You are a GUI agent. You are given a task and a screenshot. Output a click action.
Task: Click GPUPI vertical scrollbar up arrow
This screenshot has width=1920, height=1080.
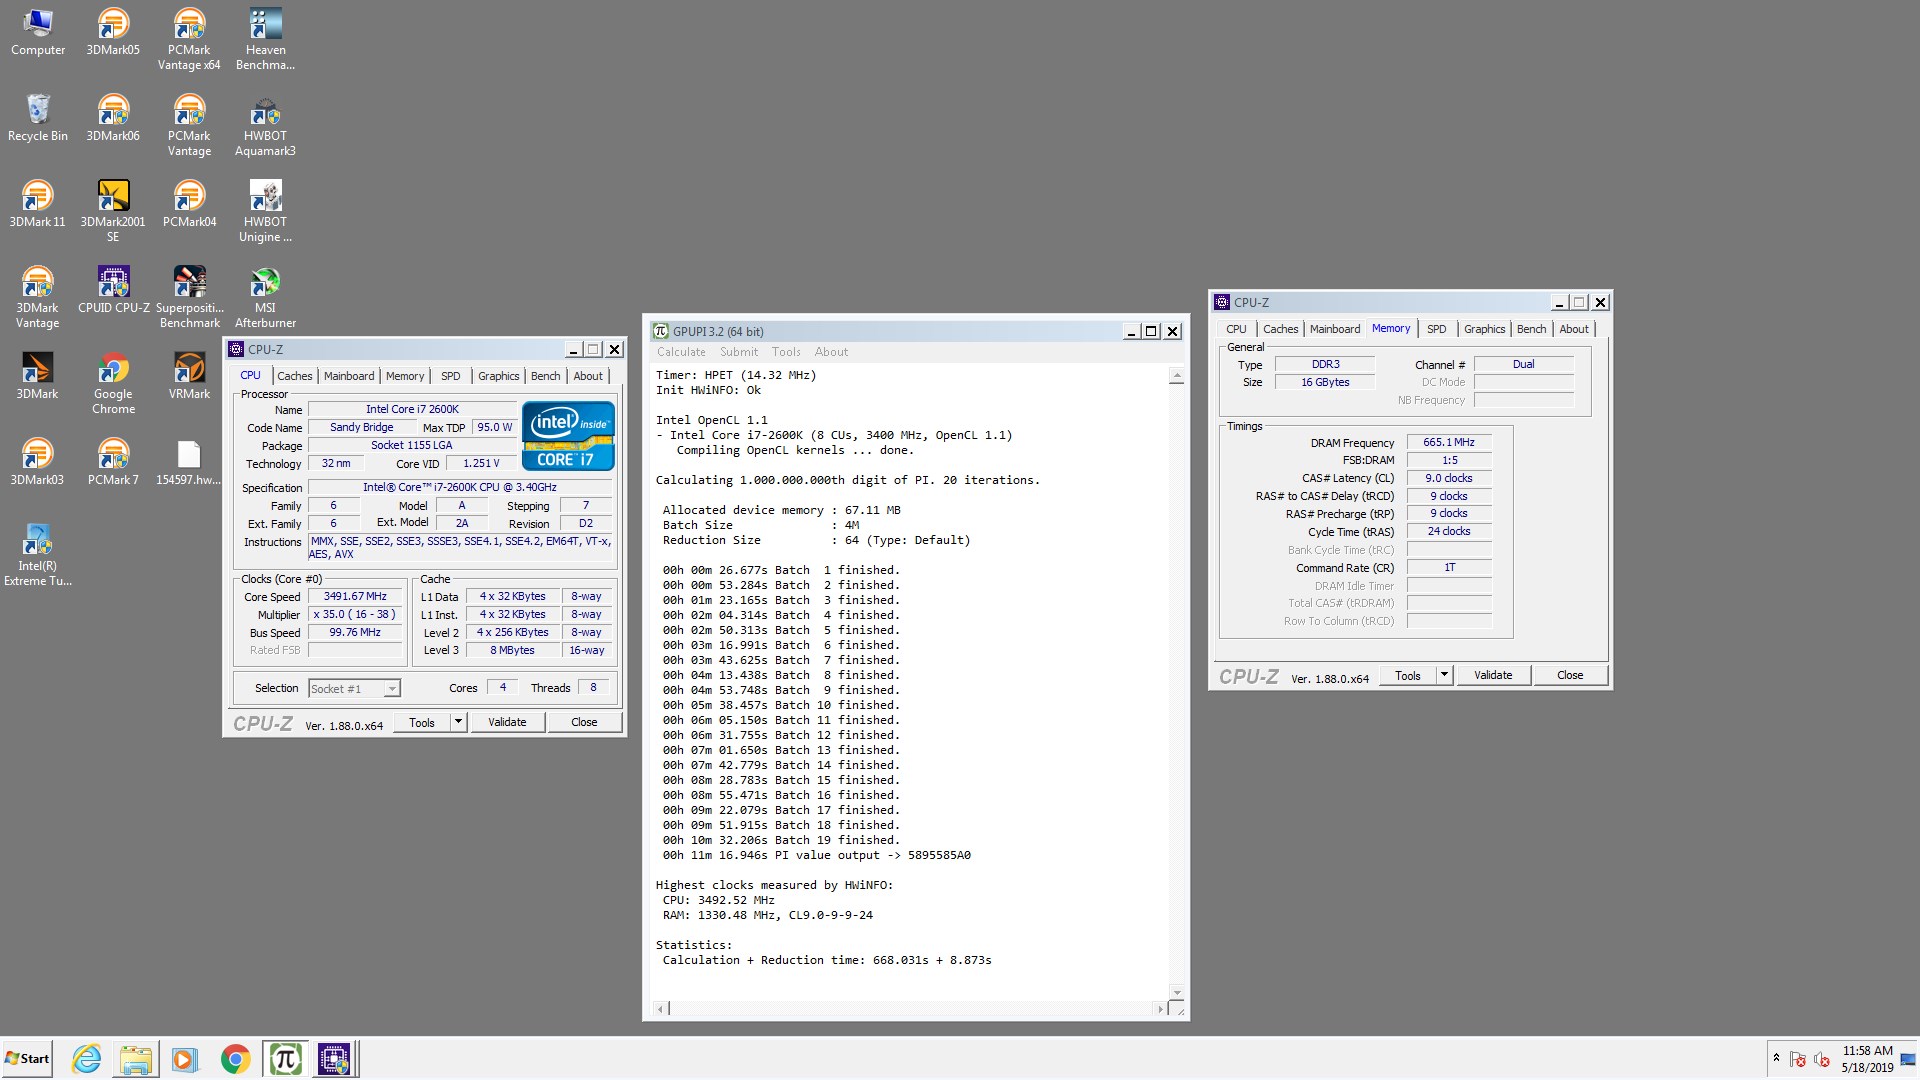tap(1177, 376)
